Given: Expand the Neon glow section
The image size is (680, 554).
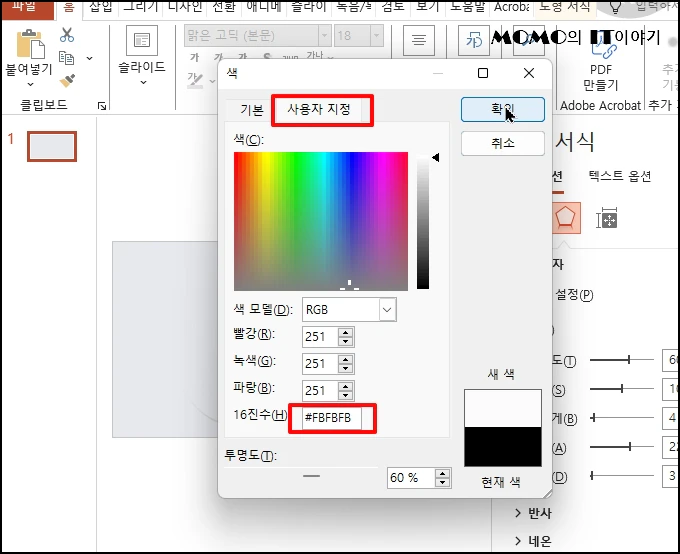Looking at the screenshot, I should pos(533,541).
